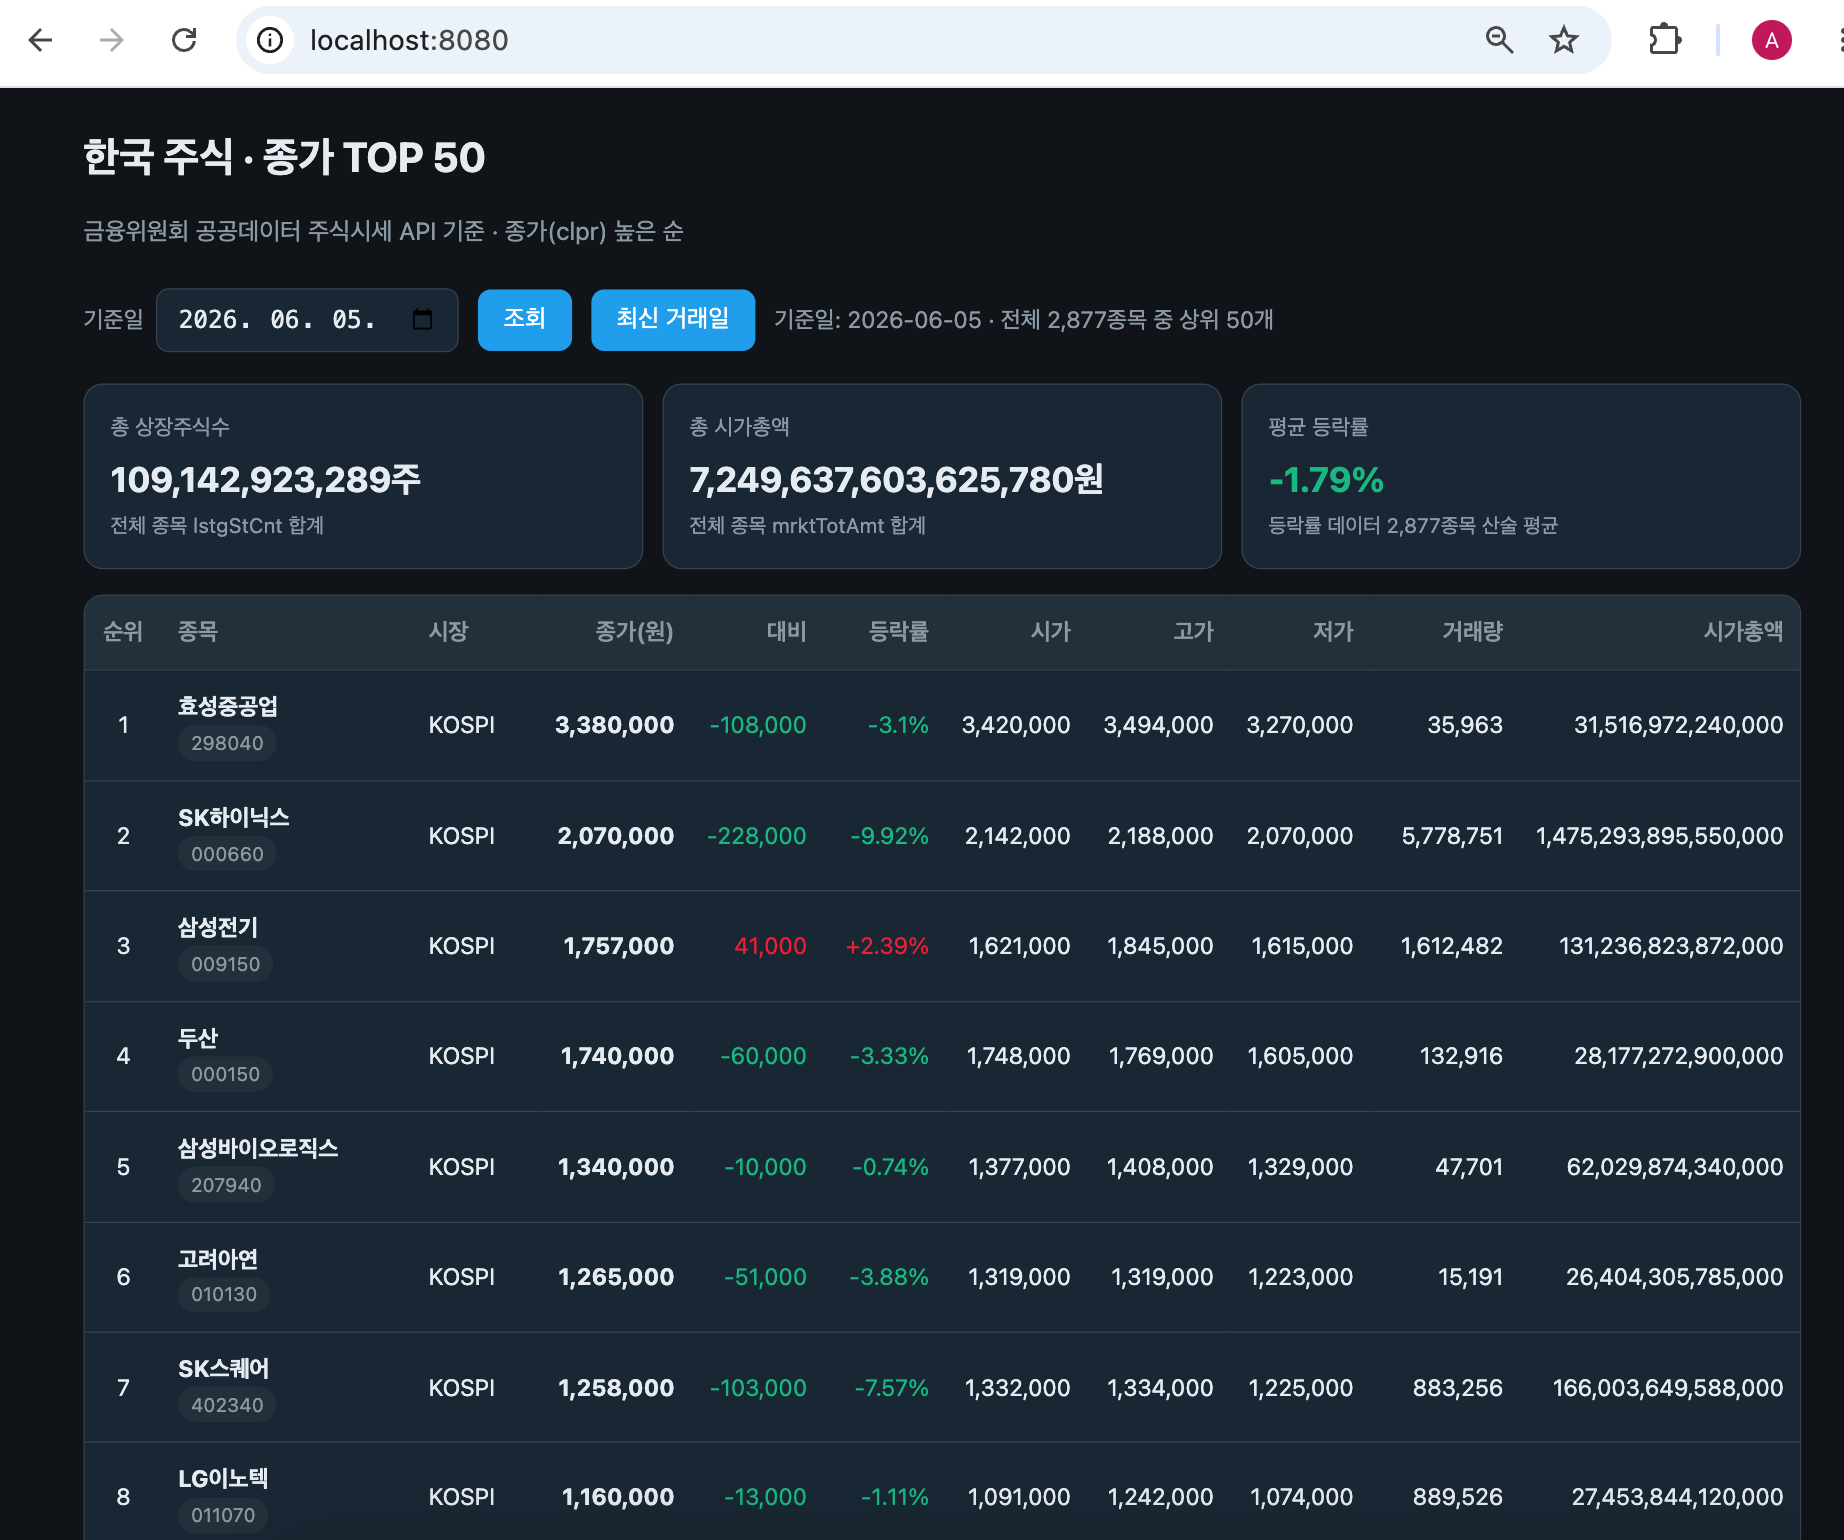Open the profile avatar labeled A
This screenshot has height=1540, width=1844.
click(1771, 40)
